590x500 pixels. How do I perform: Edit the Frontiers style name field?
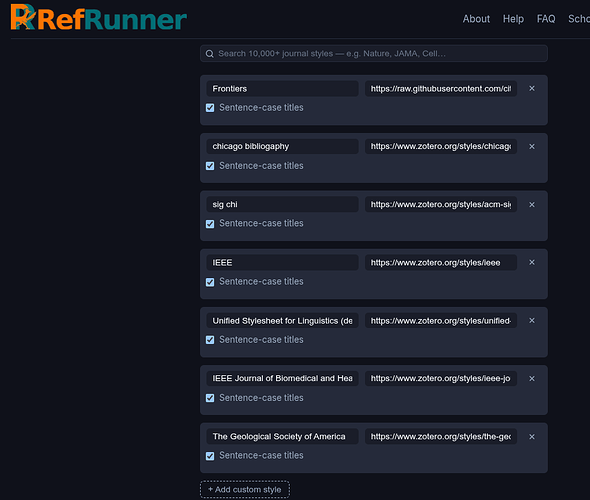[282, 89]
